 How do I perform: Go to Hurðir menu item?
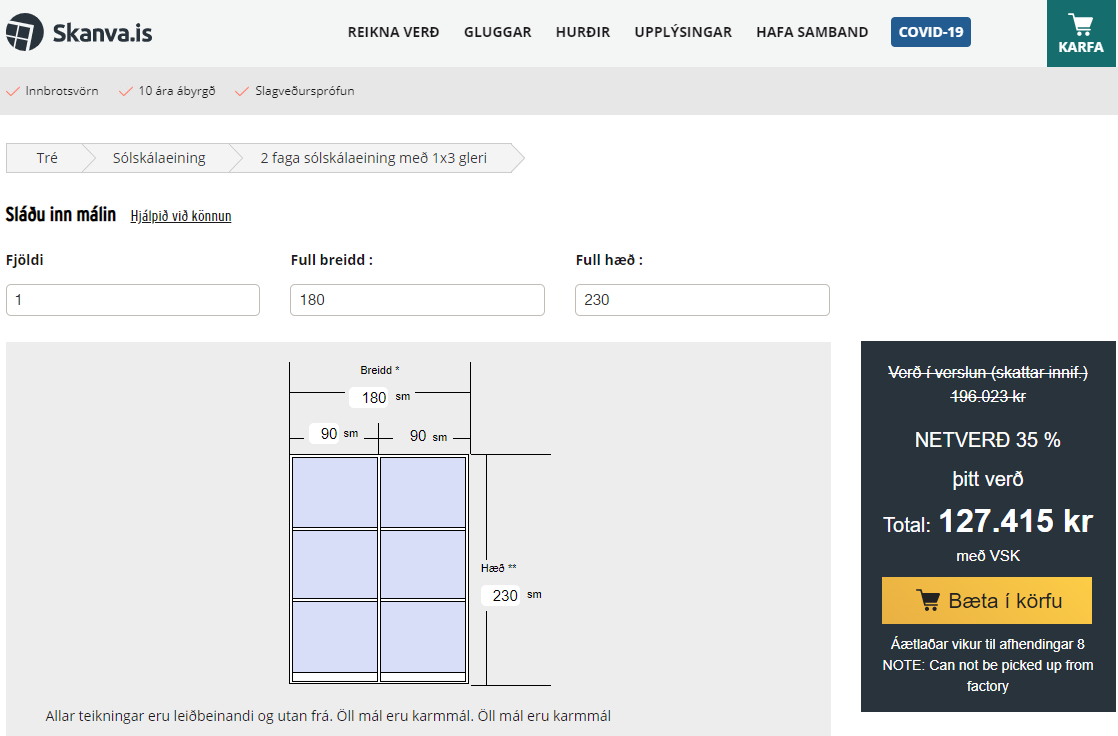(582, 32)
